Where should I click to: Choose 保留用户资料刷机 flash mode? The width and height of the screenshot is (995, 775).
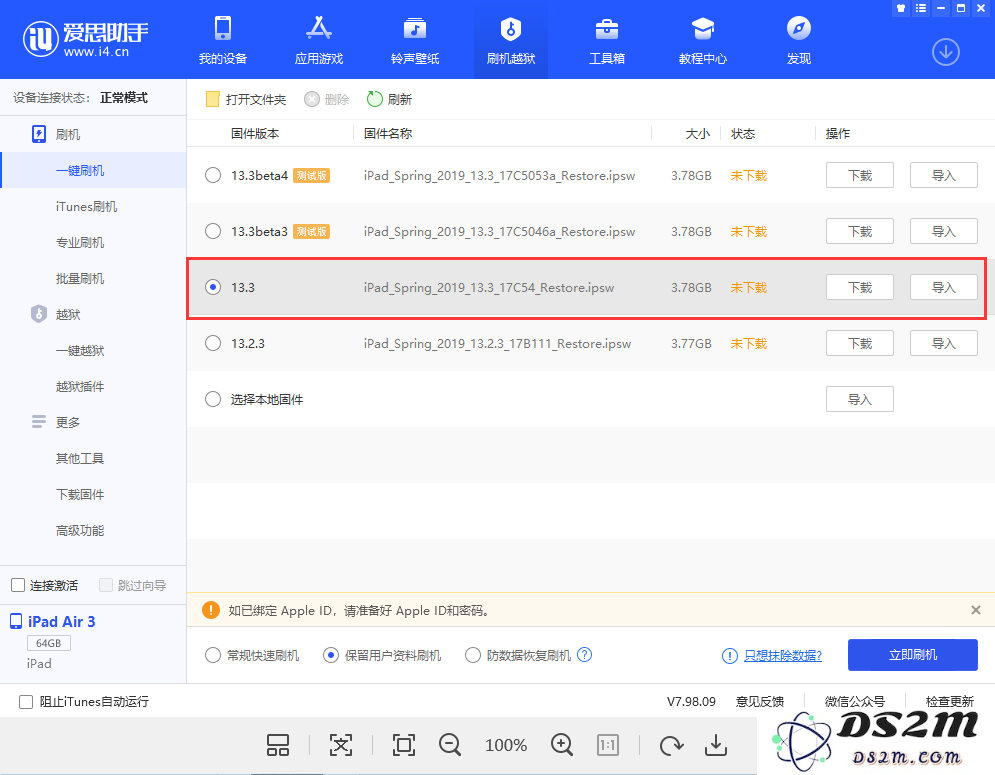coord(331,655)
